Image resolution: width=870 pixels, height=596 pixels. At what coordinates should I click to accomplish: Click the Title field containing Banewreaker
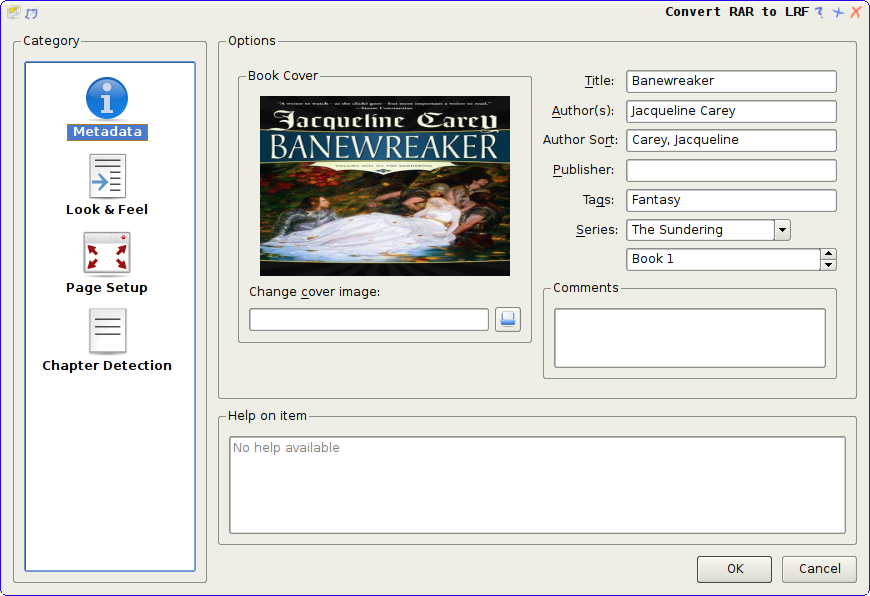pos(731,81)
